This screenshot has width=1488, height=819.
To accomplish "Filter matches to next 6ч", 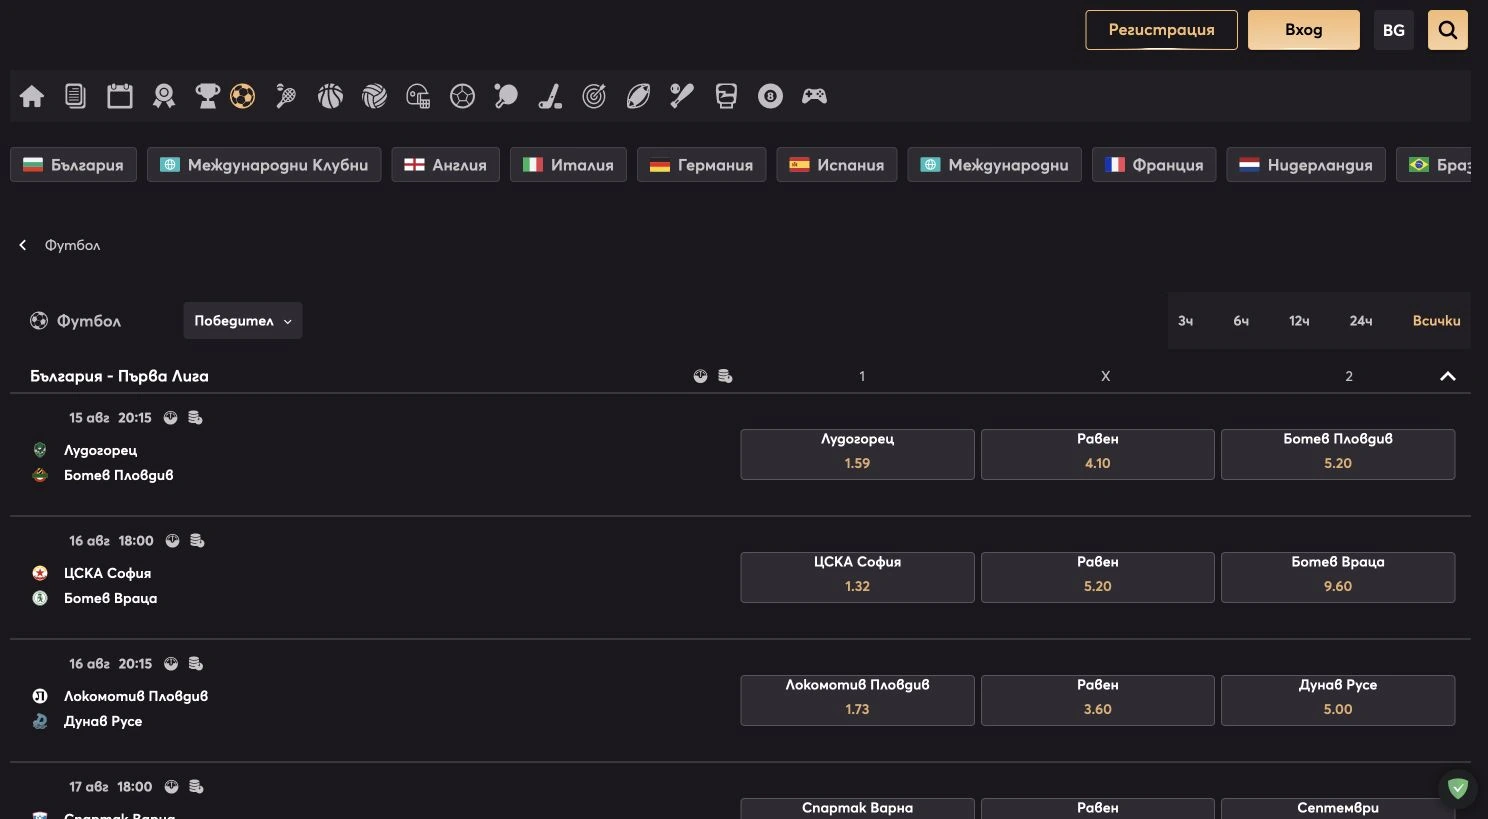I will click(1241, 321).
